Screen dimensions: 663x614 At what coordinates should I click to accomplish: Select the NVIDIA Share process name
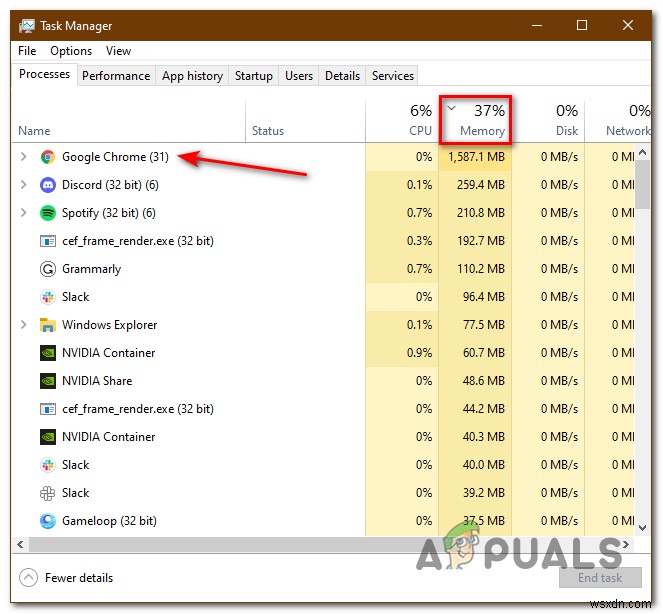point(97,381)
